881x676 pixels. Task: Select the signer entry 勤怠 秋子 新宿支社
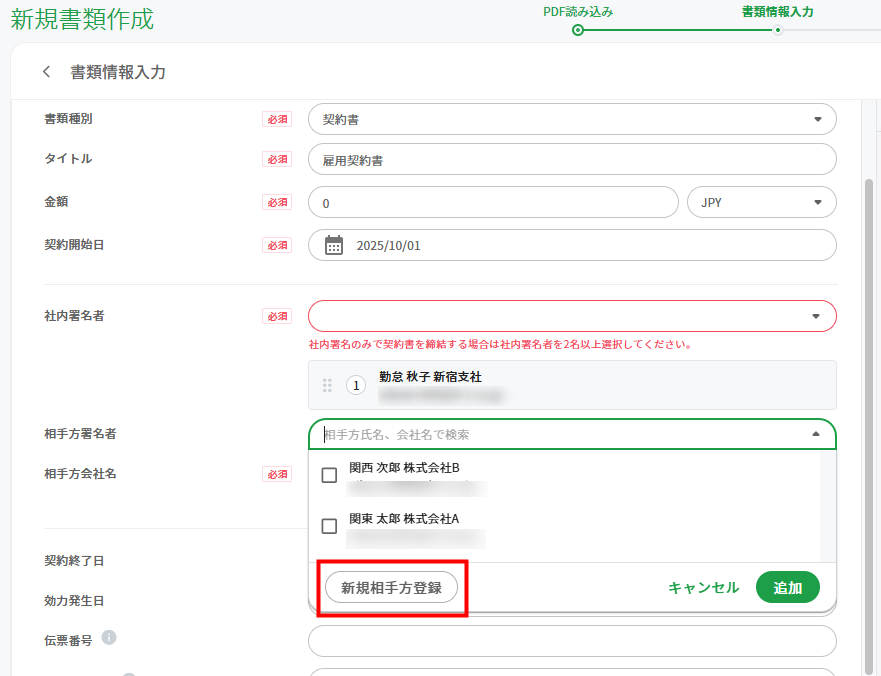(x=572, y=385)
